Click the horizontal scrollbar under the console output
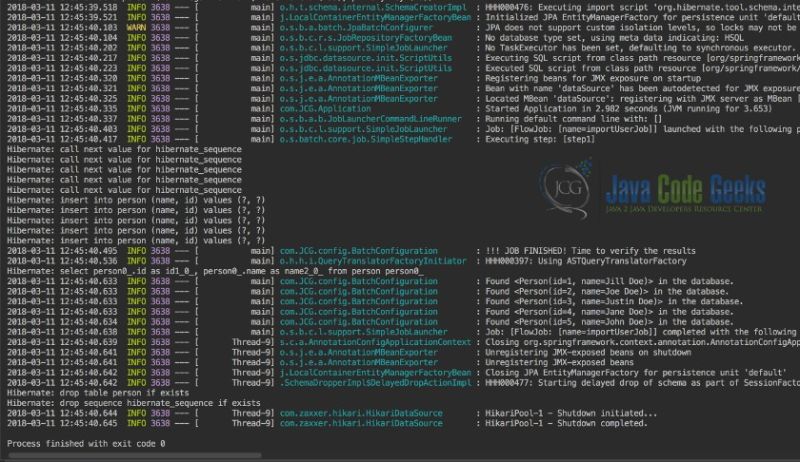Viewport: 800px width, 462px height. pyautogui.click(x=135, y=455)
